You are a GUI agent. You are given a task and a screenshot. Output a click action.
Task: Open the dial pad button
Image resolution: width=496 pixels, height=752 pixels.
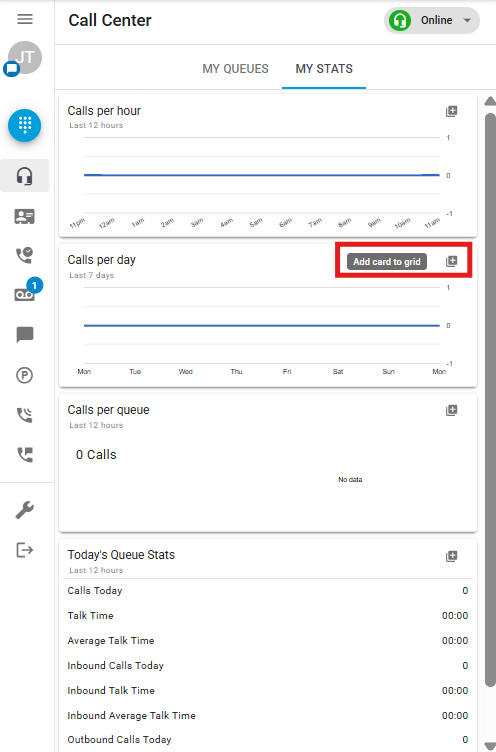pos(24,126)
